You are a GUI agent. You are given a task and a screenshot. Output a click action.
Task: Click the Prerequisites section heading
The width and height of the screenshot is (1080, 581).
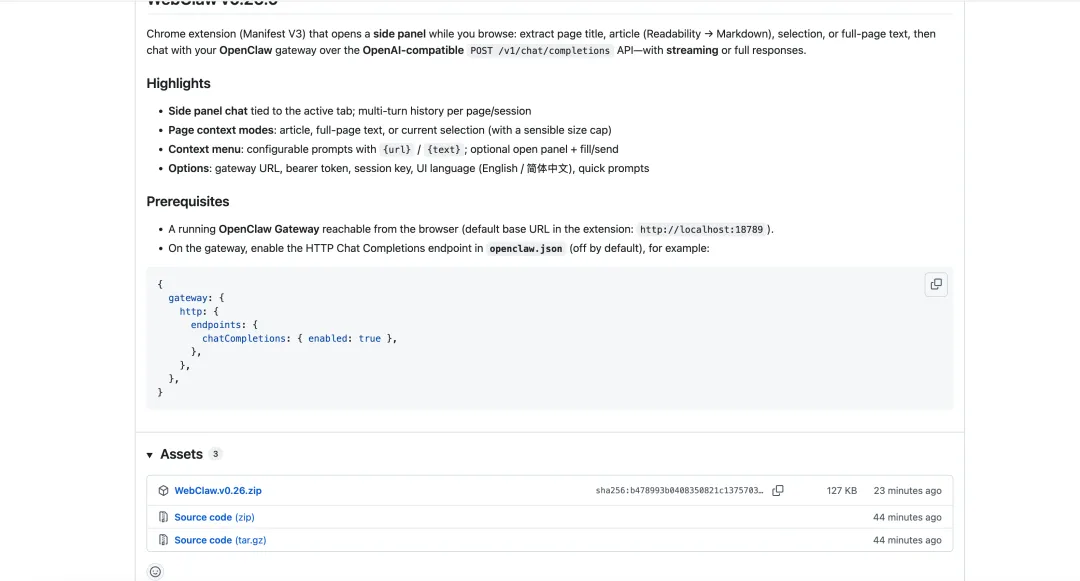(x=188, y=201)
